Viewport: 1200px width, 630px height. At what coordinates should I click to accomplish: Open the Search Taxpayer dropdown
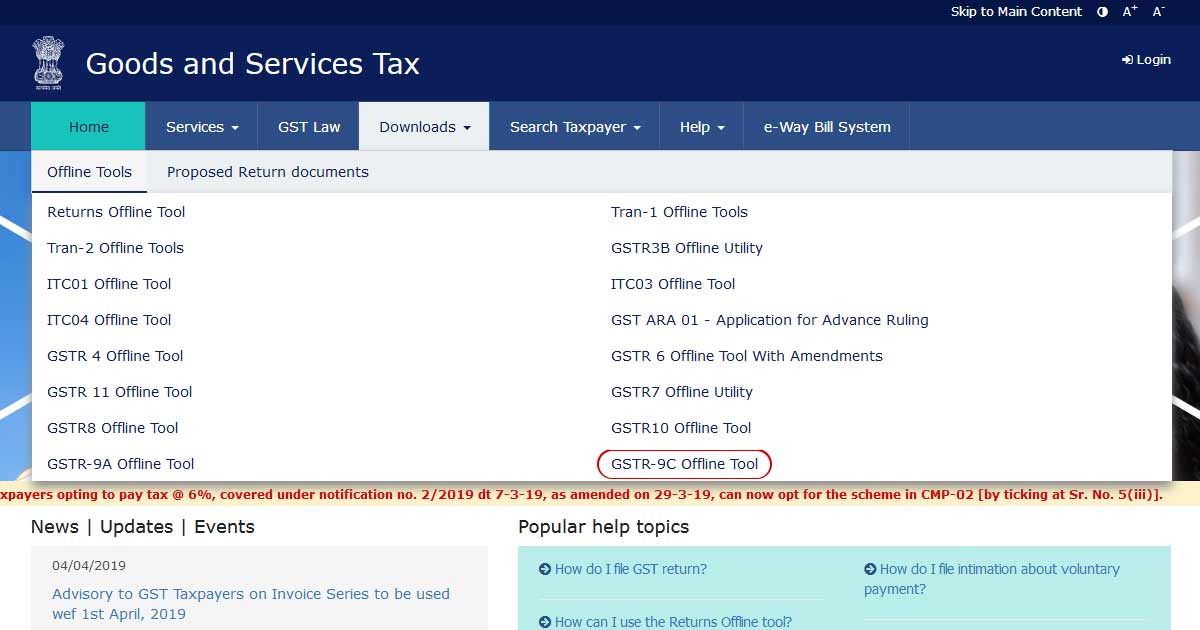pyautogui.click(x=573, y=126)
